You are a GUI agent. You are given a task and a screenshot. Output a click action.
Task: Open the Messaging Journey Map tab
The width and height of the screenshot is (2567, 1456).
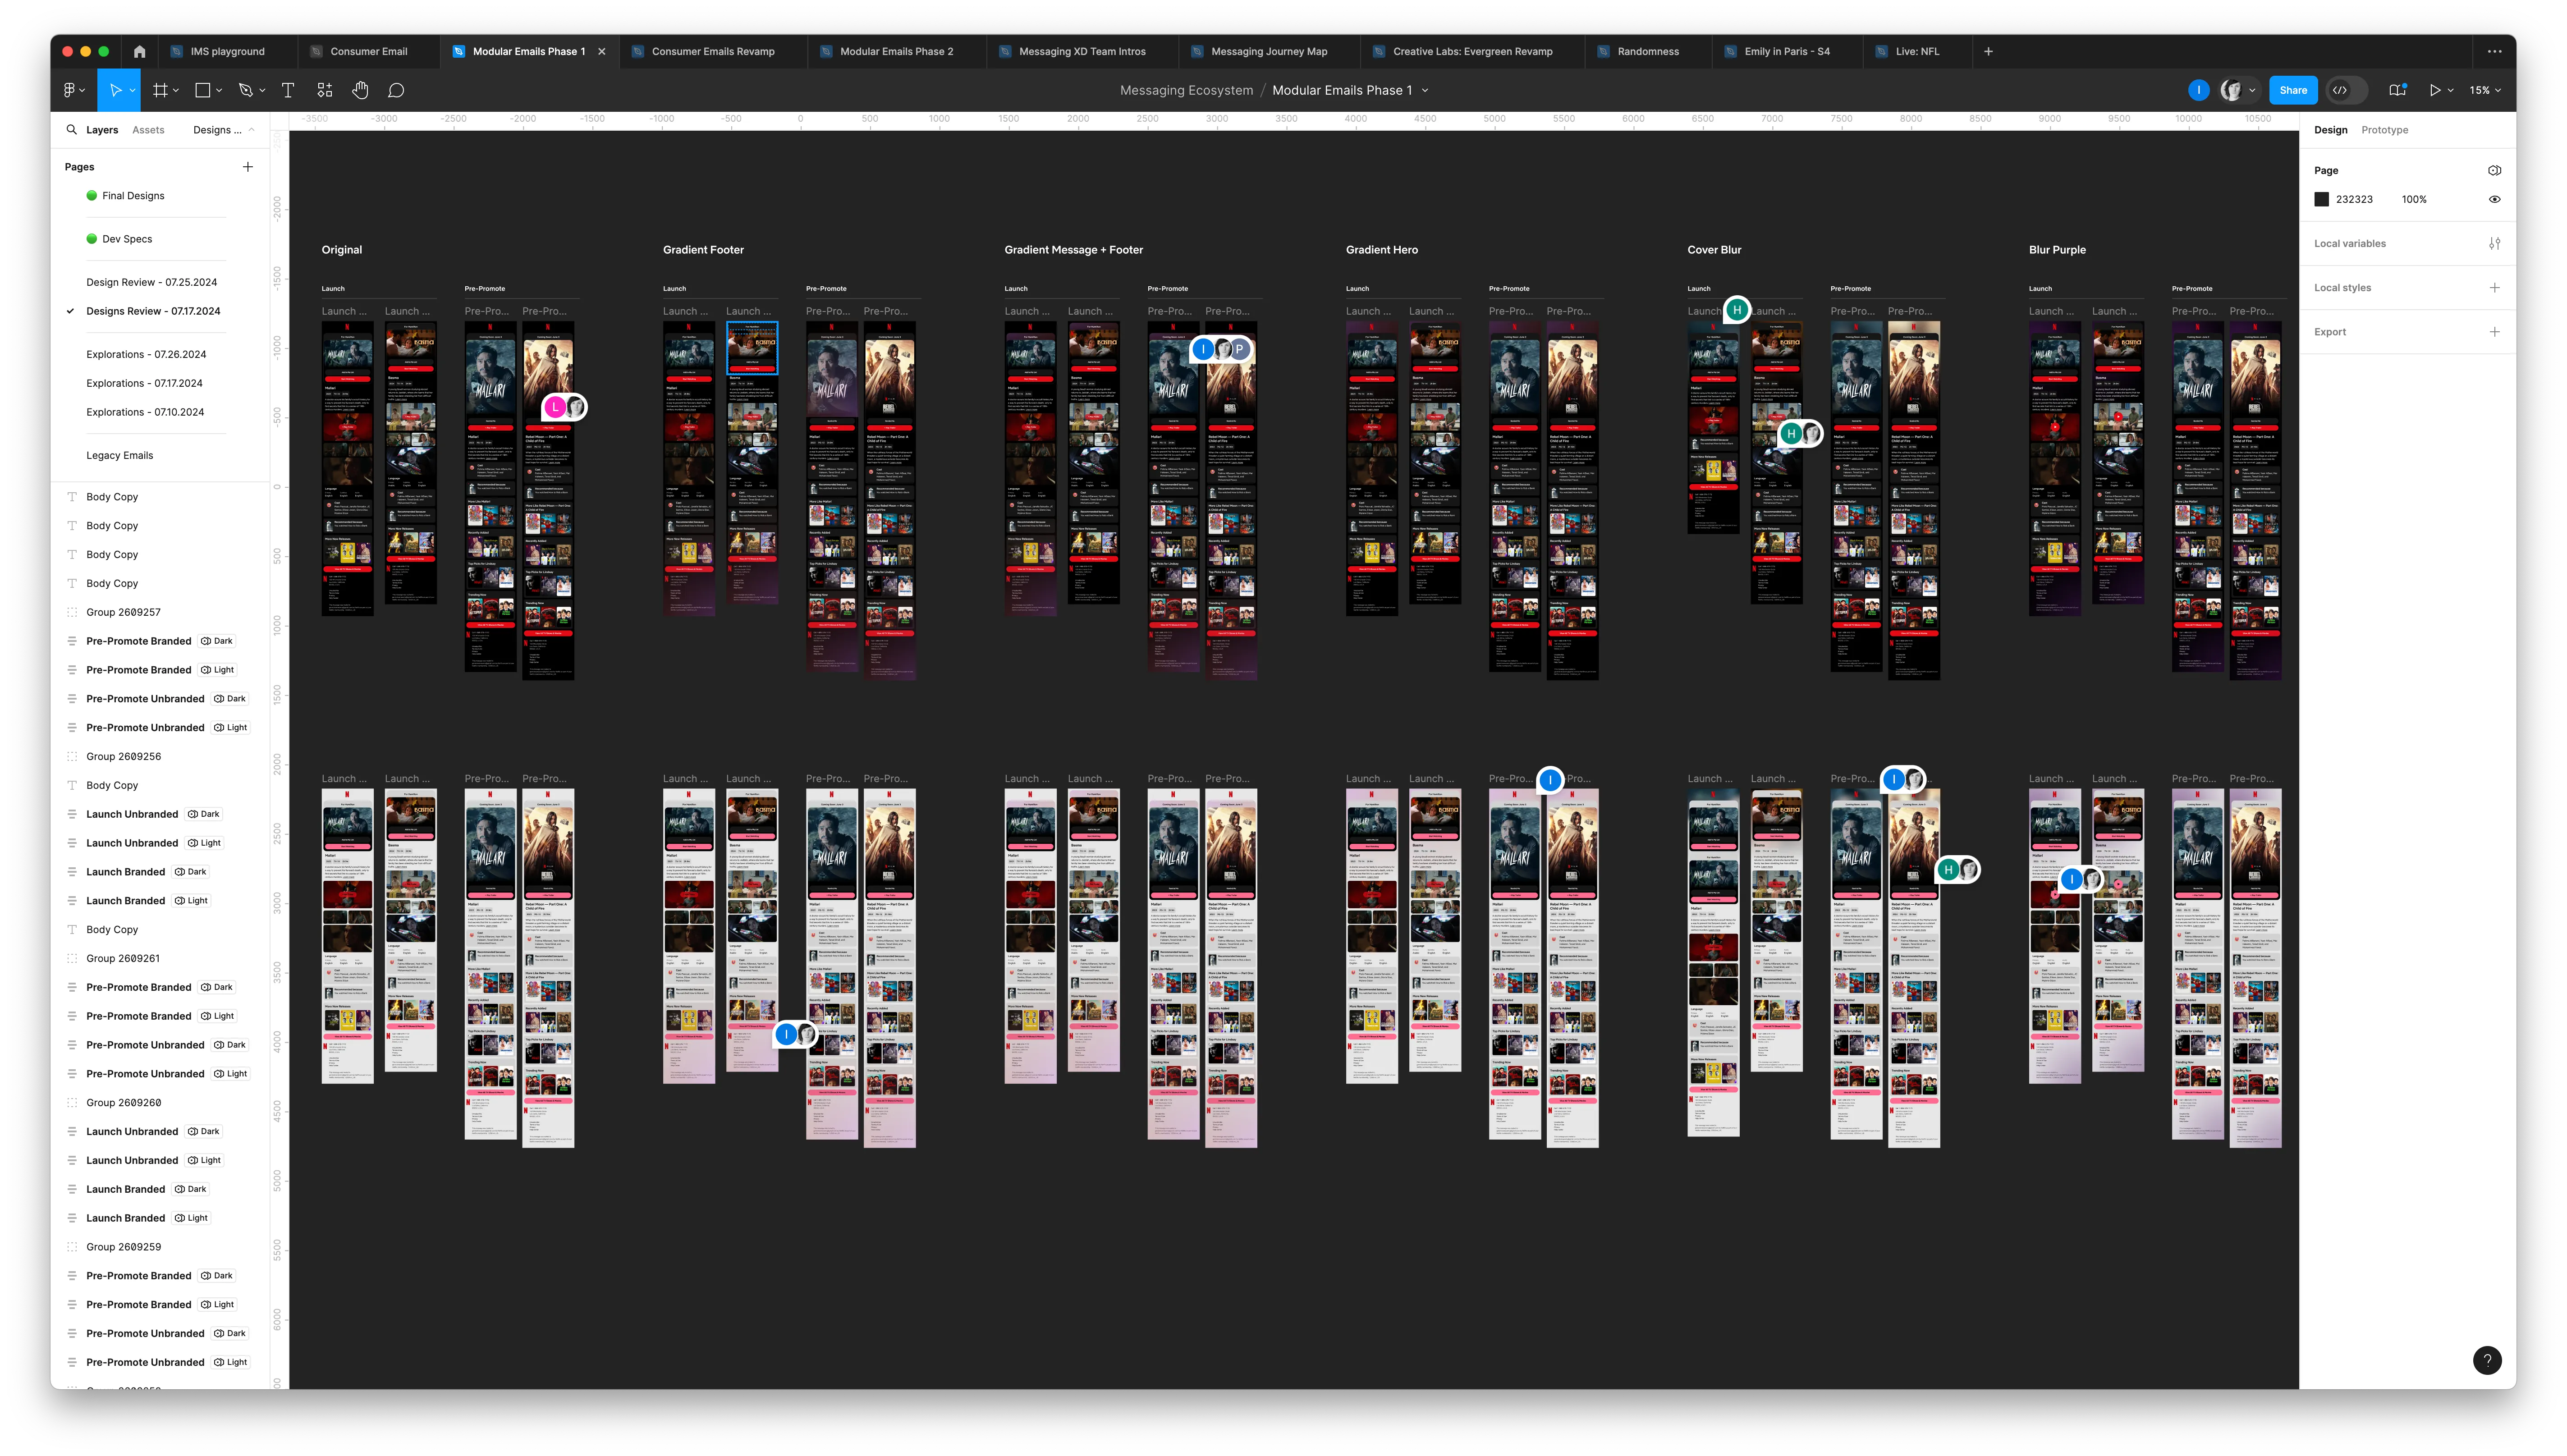pyautogui.click(x=1269, y=51)
